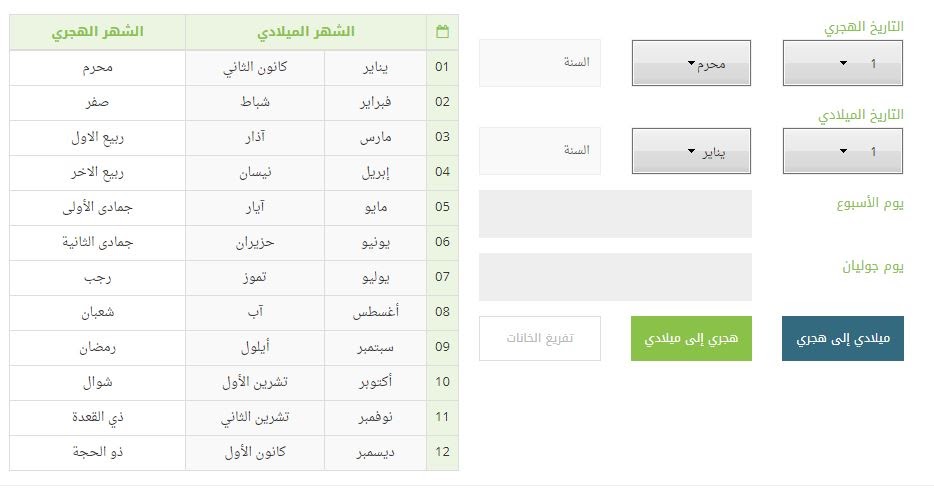The height and width of the screenshot is (489, 934).
Task: Select the رمضان cell in the table
Action: (x=98, y=348)
